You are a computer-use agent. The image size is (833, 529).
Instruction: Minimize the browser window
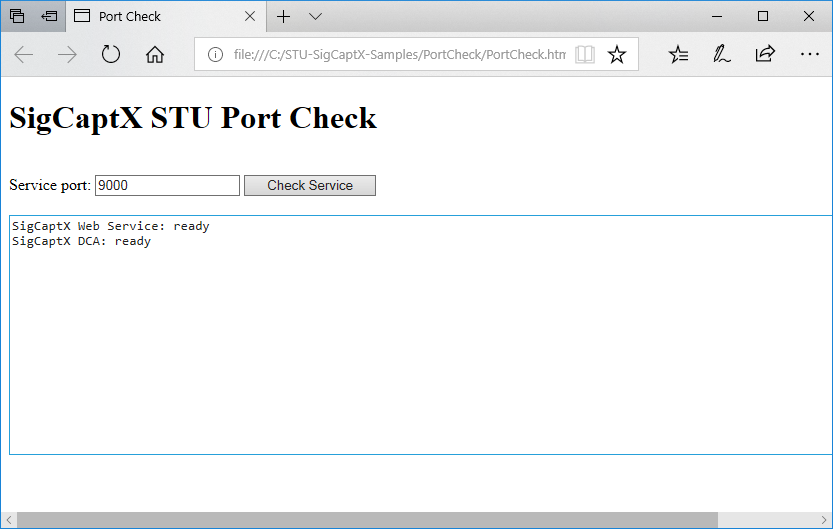(x=717, y=16)
